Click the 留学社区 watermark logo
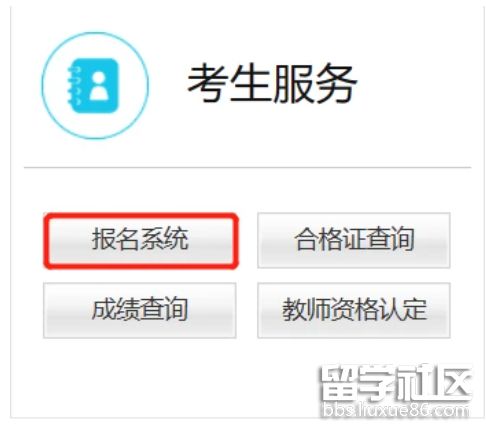 (x=396, y=384)
